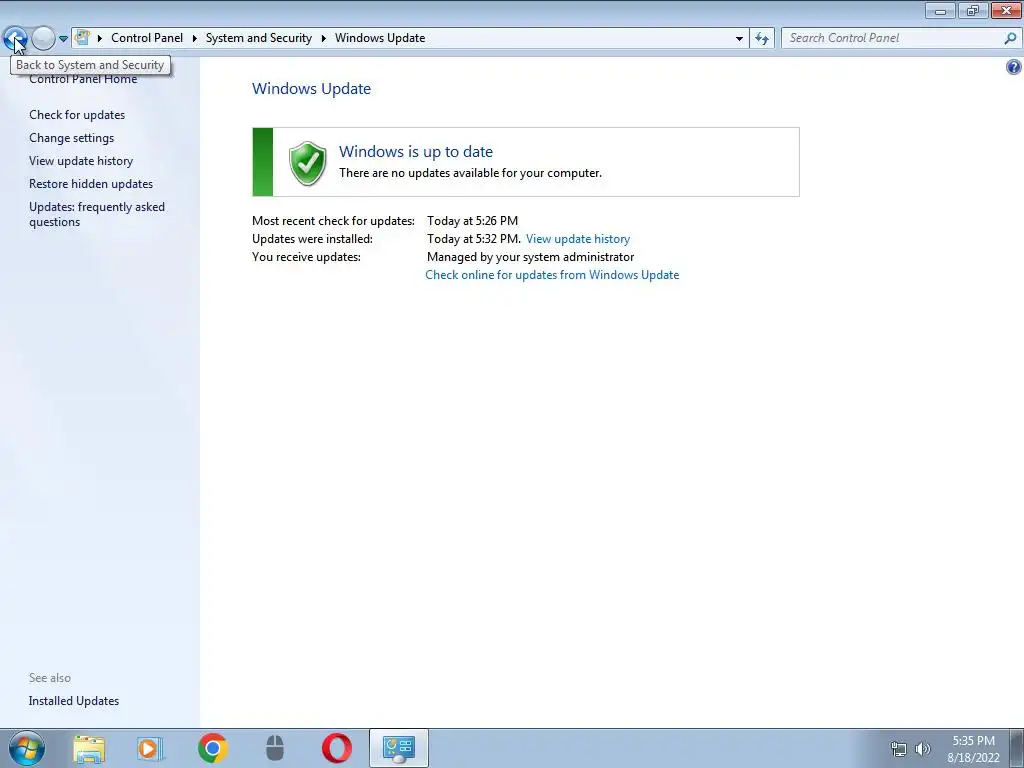Go back to System and Security
Image resolution: width=1024 pixels, height=768 pixels.
coord(15,38)
